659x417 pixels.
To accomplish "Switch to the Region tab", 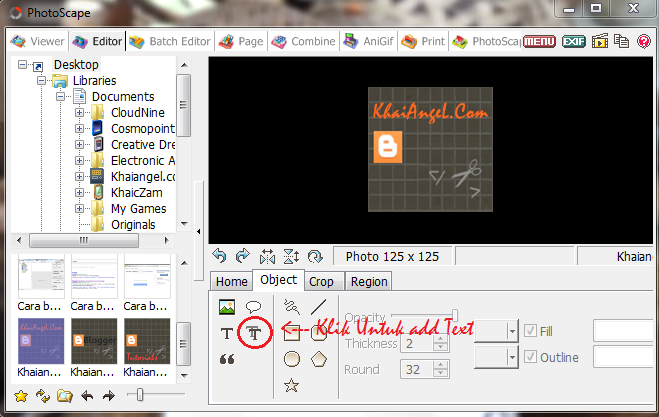I will pyautogui.click(x=369, y=282).
